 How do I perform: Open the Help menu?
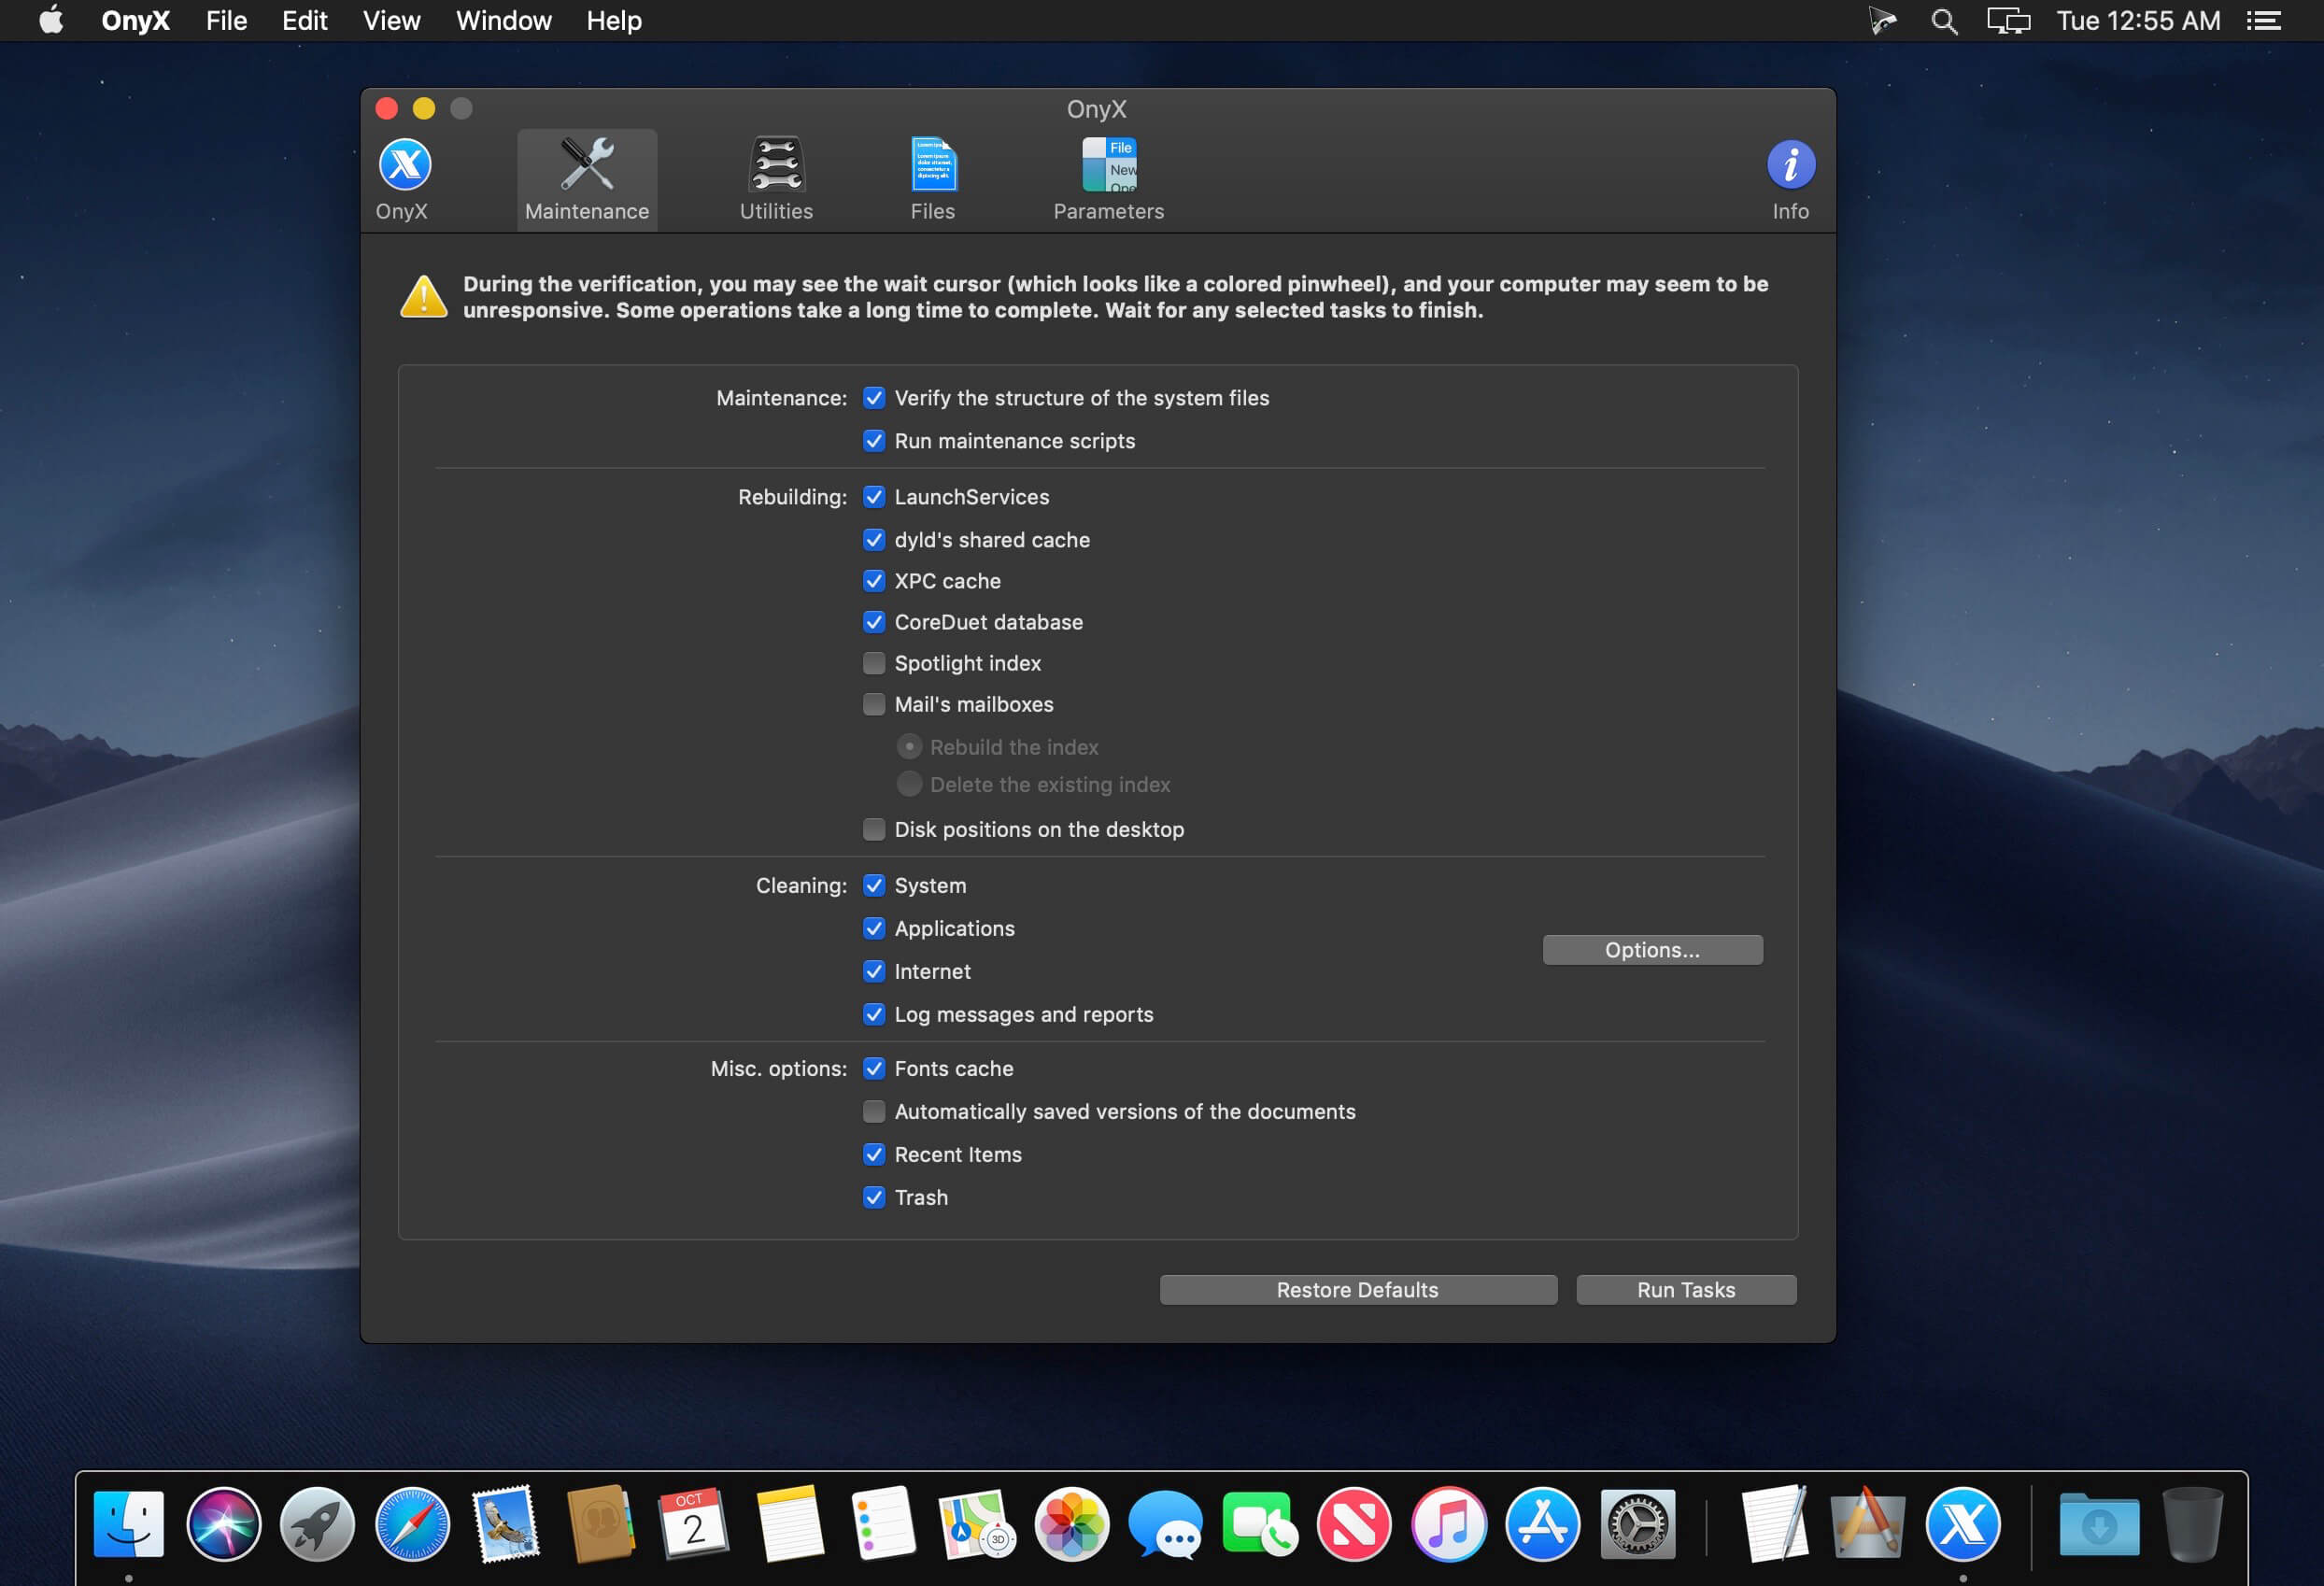(x=613, y=20)
